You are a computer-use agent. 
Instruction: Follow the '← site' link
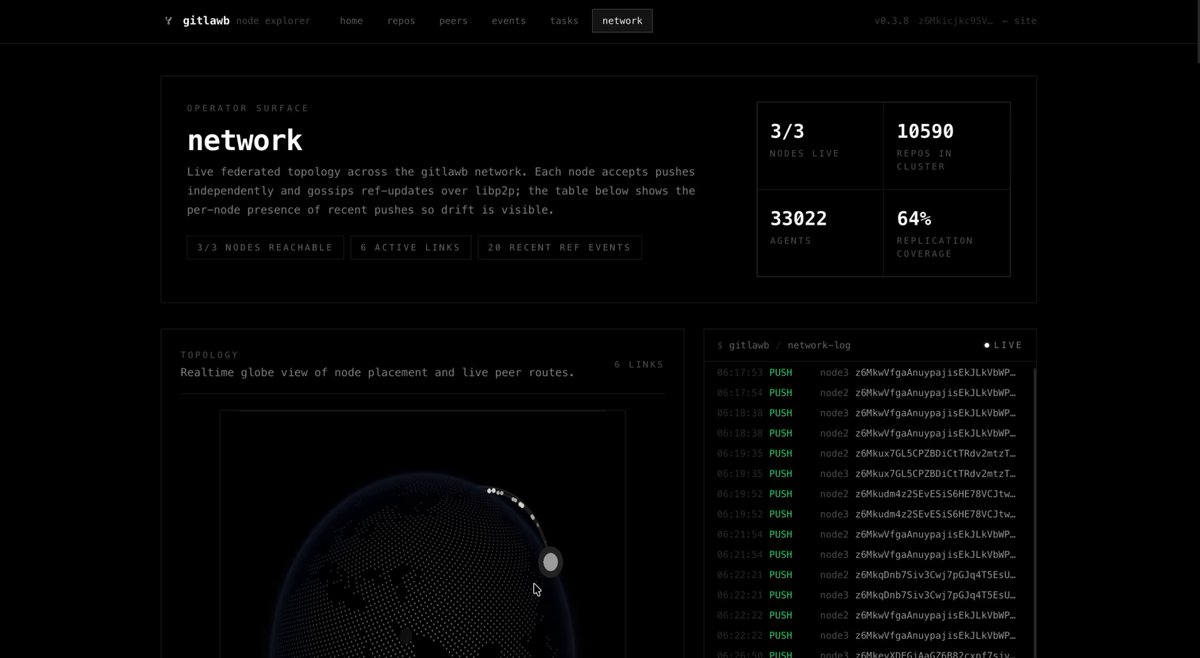[x=1019, y=21]
